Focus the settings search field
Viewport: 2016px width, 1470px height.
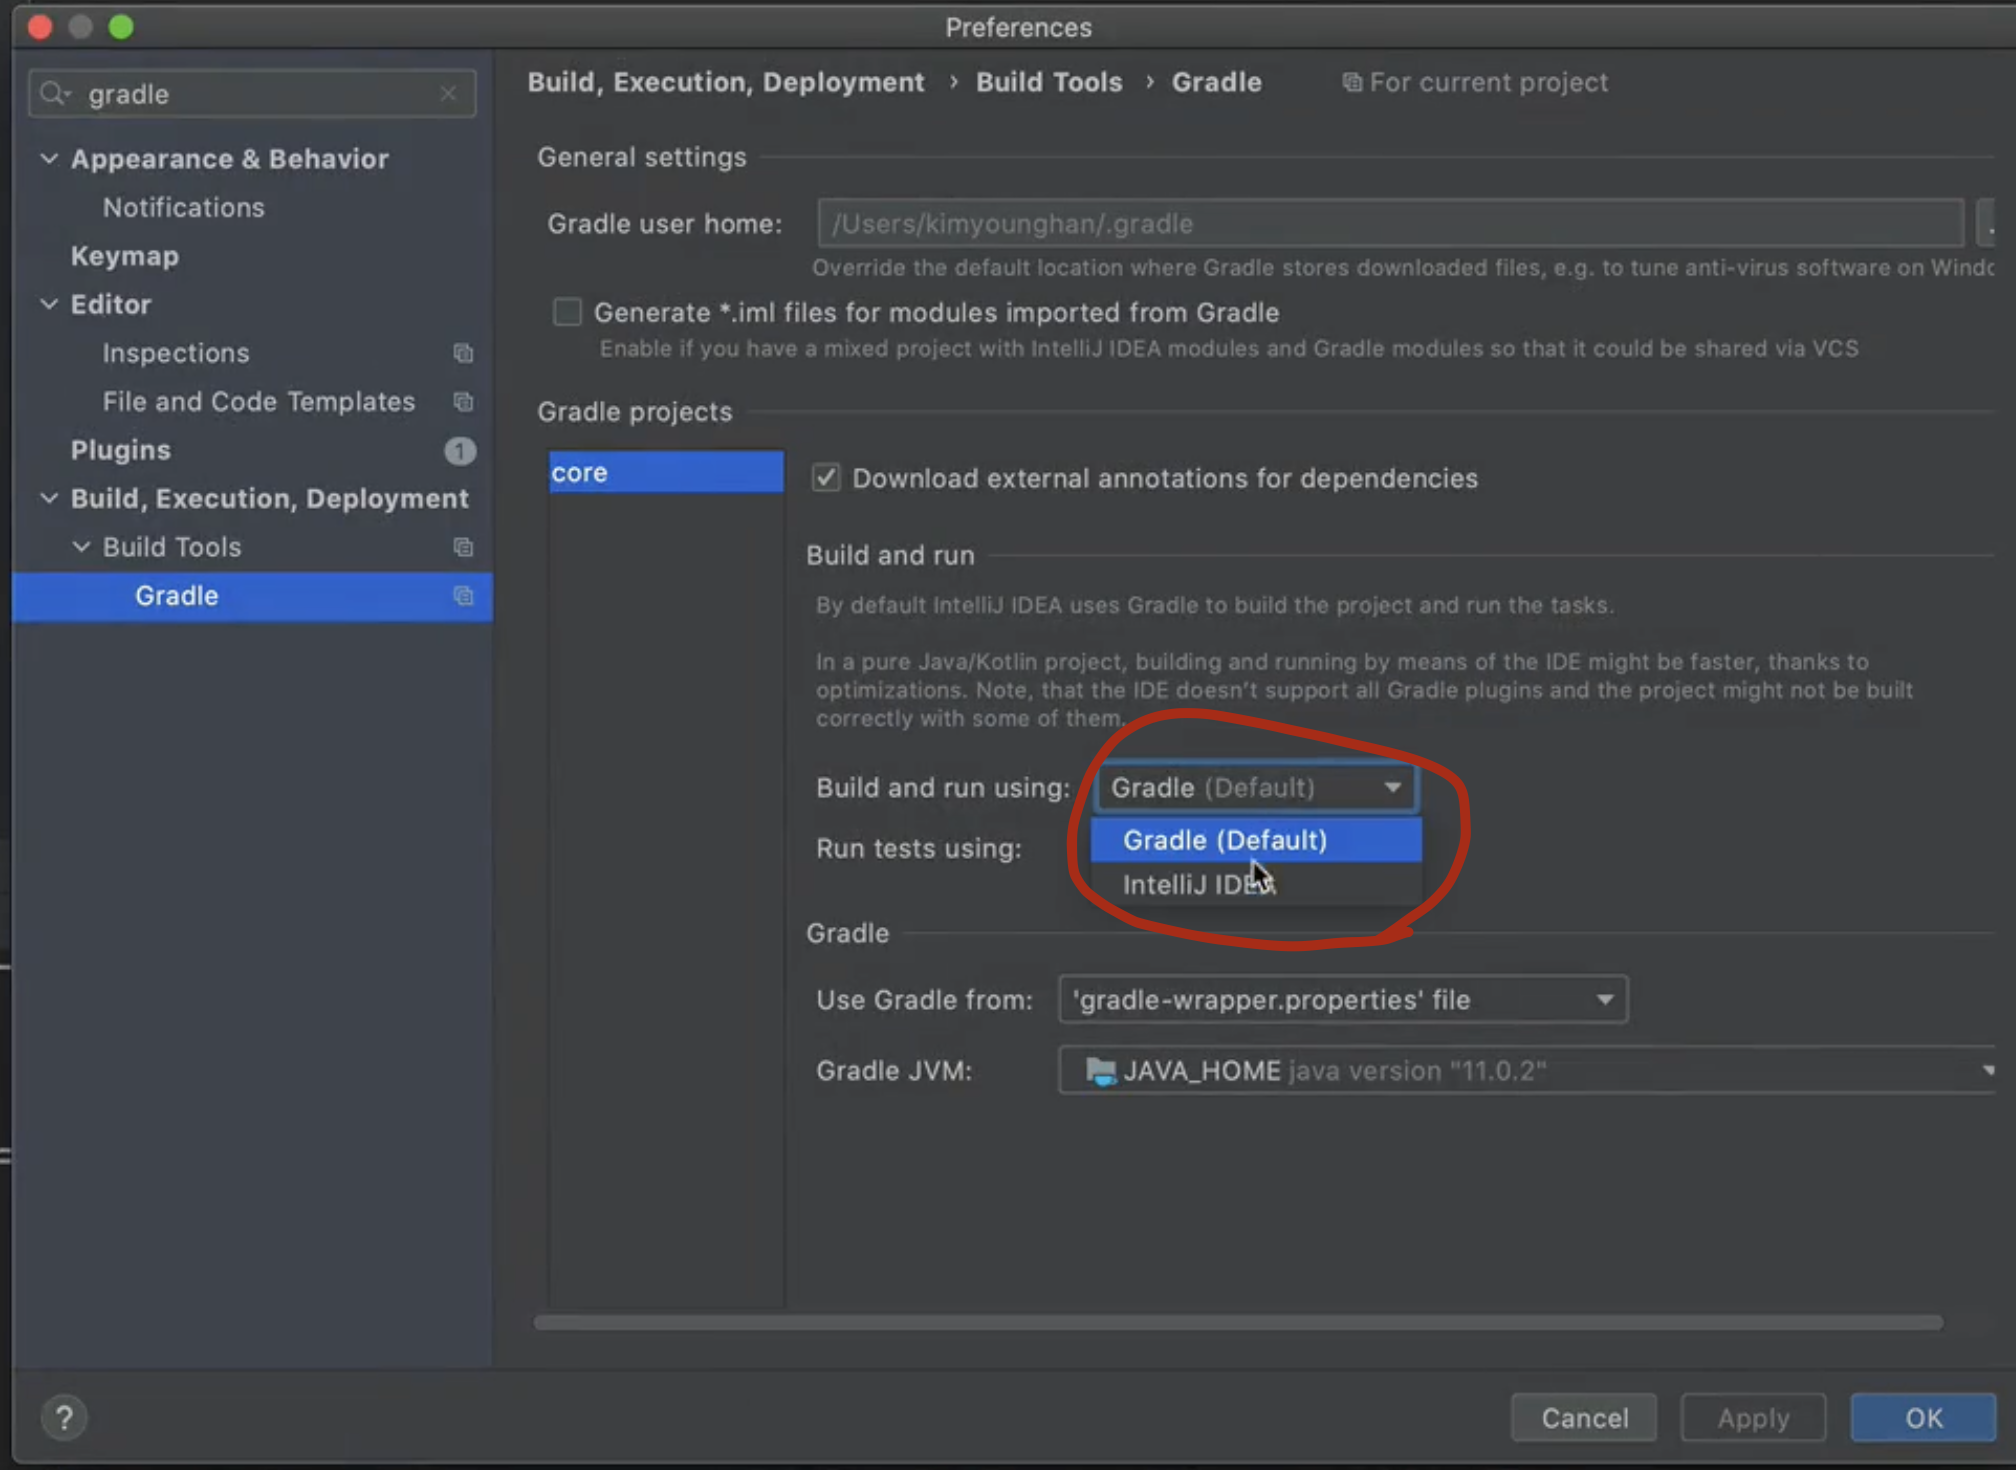coord(252,94)
